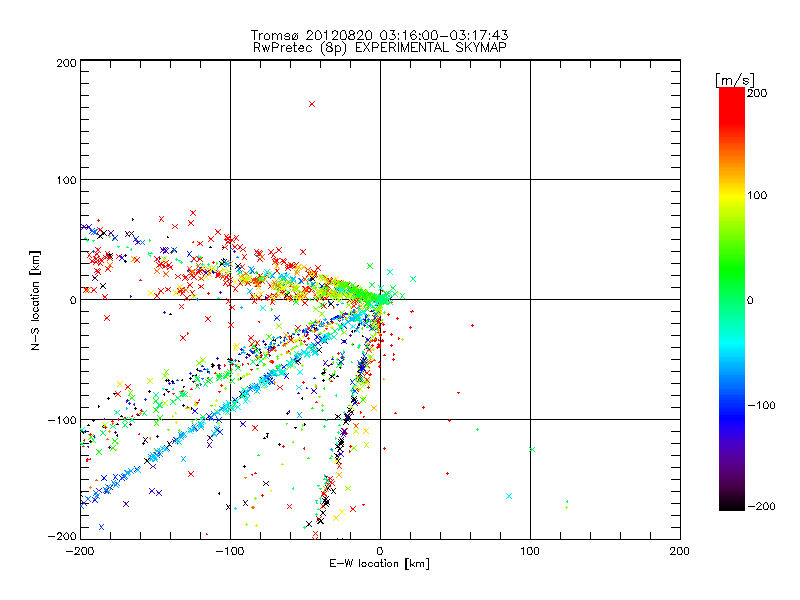Click the y-axis '200' tick label
Screen dimensions: 800x600
(x=66, y=63)
